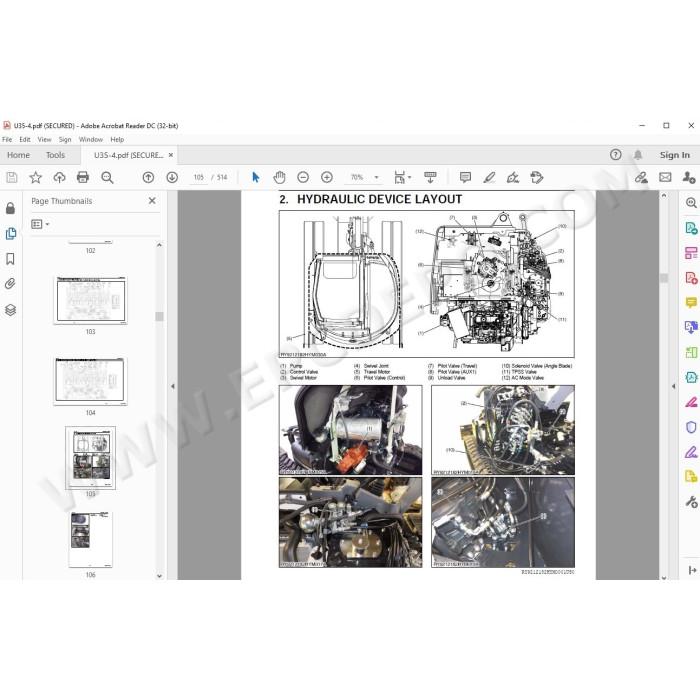The width and height of the screenshot is (700, 700).
Task: Open the Find text magnifier
Action: pyautogui.click(x=107, y=178)
